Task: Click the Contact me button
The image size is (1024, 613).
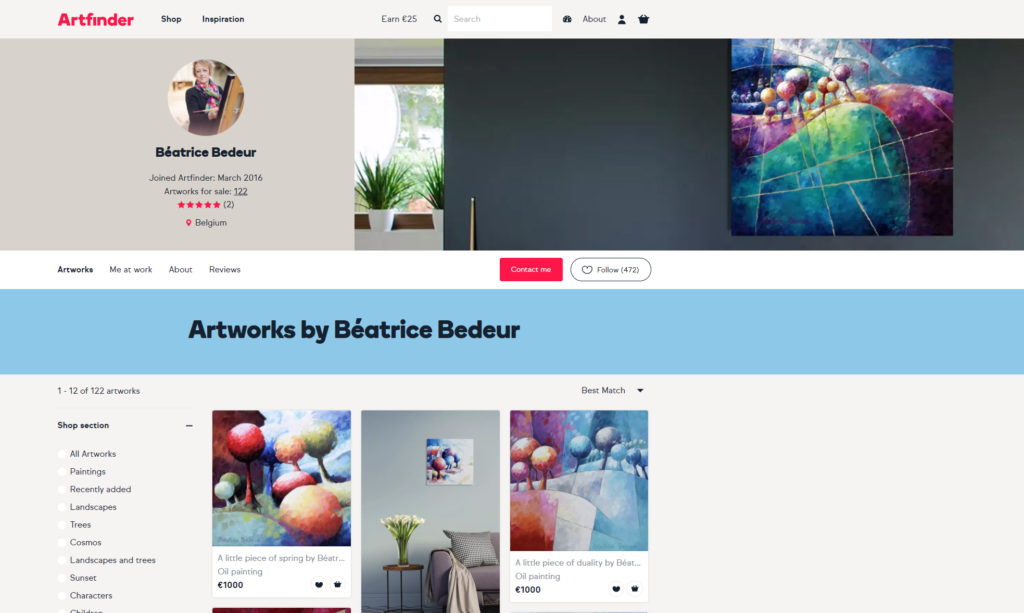Action: tap(531, 270)
